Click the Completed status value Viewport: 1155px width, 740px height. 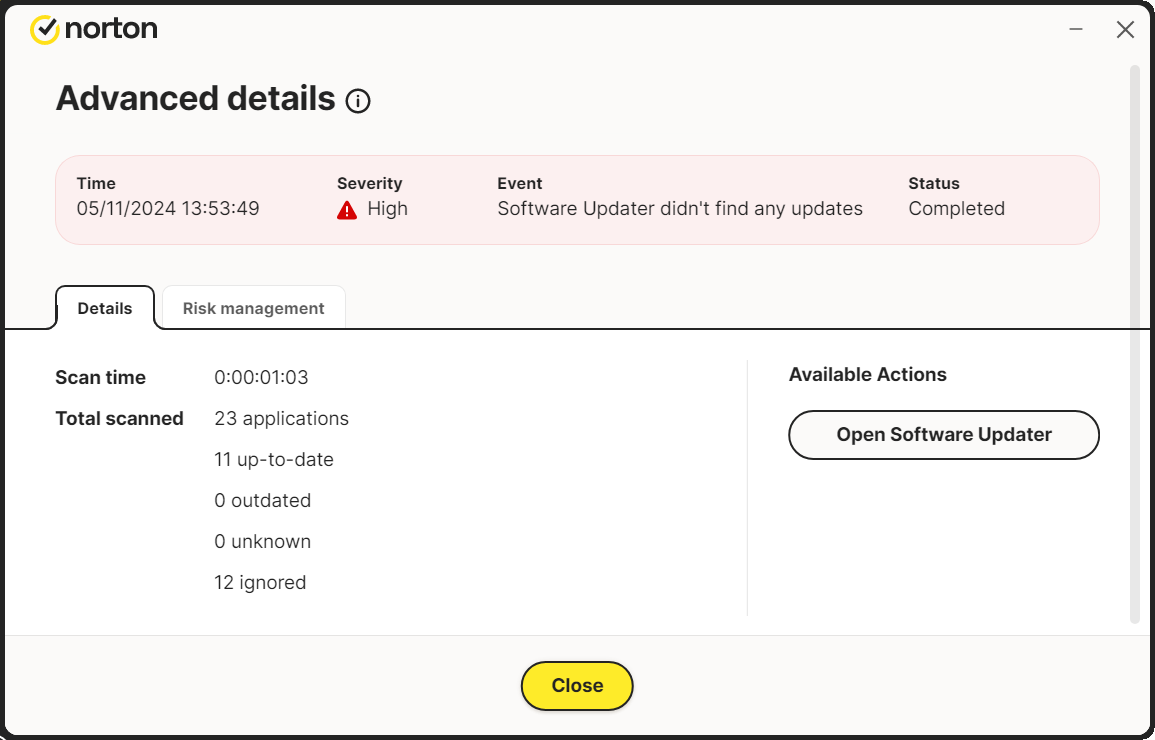[x=956, y=209]
